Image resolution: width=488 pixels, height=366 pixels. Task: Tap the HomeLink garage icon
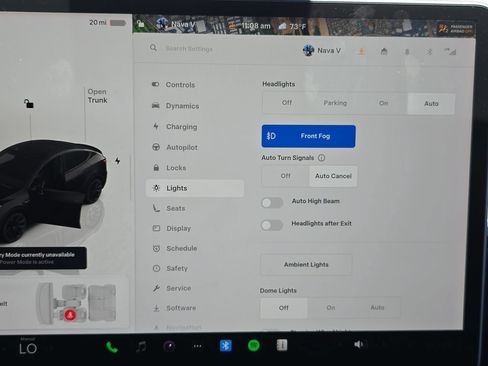[x=384, y=51]
